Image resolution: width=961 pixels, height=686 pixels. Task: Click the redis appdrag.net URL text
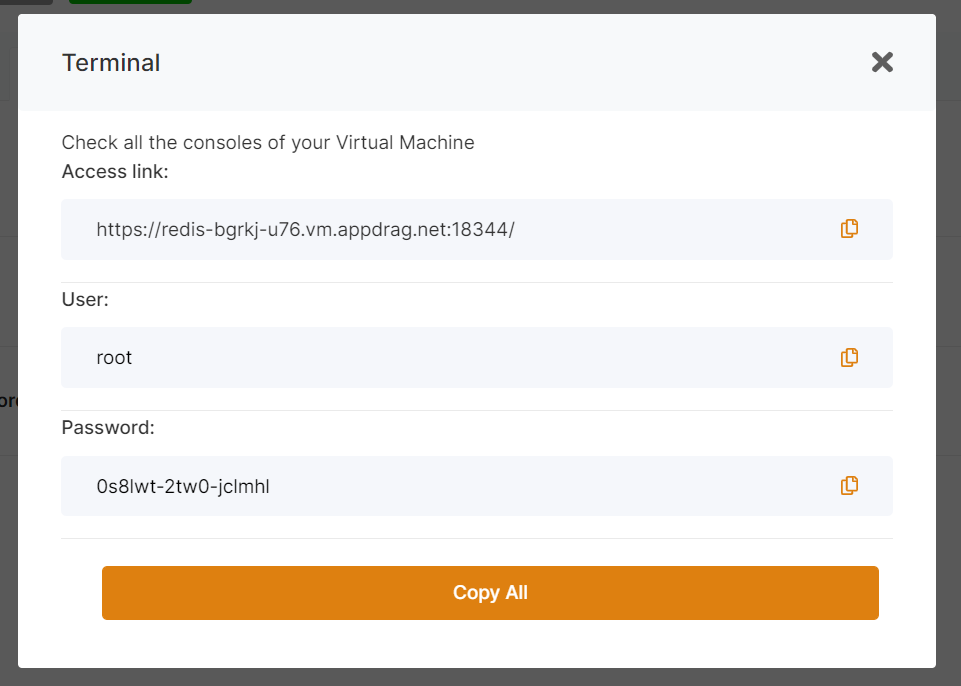click(305, 229)
